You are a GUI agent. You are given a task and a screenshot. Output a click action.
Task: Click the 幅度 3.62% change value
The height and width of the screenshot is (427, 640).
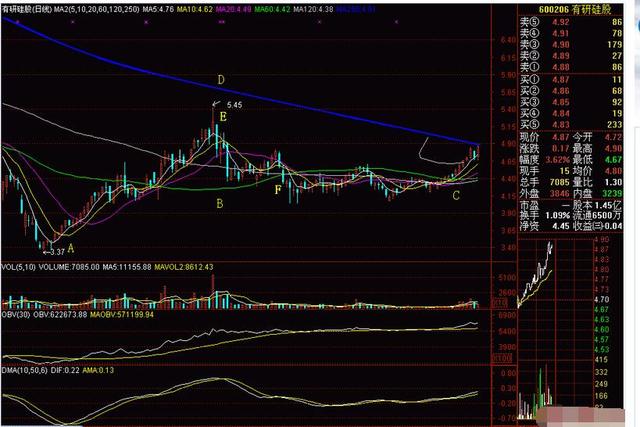(x=544, y=160)
